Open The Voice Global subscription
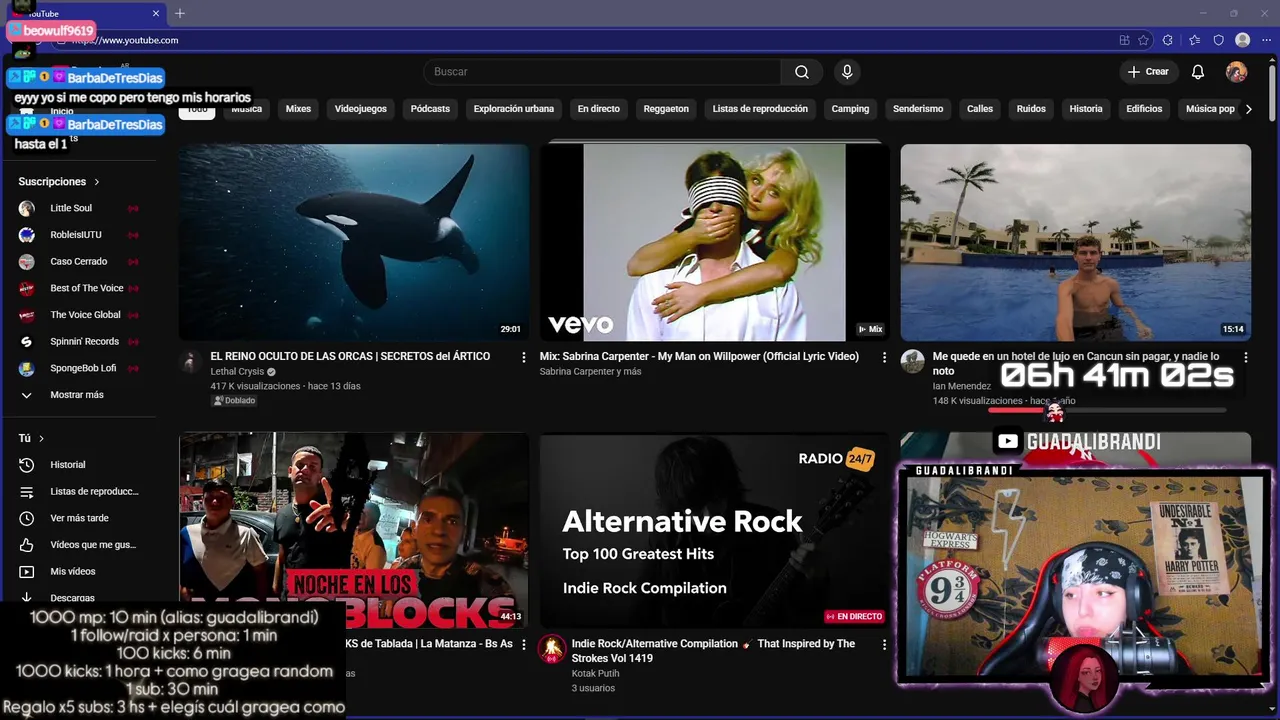The width and height of the screenshot is (1280, 720). coord(85,315)
